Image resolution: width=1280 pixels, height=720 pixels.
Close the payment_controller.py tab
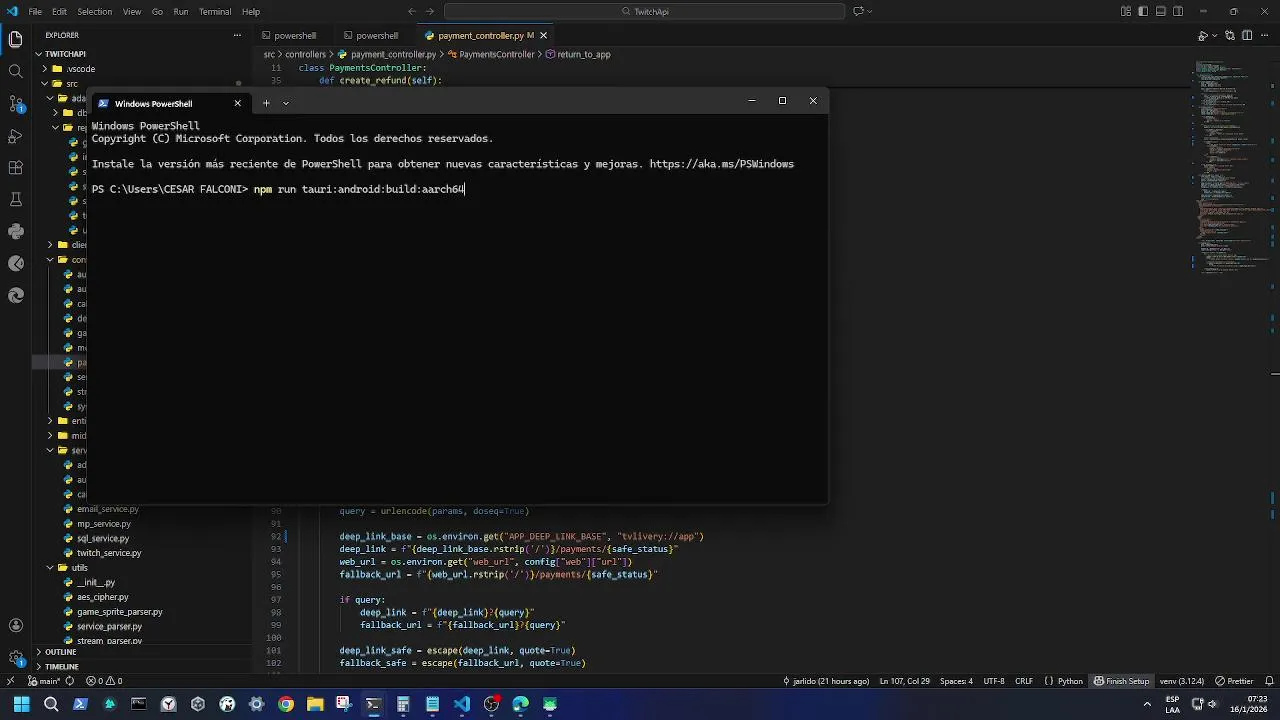pyautogui.click(x=544, y=35)
